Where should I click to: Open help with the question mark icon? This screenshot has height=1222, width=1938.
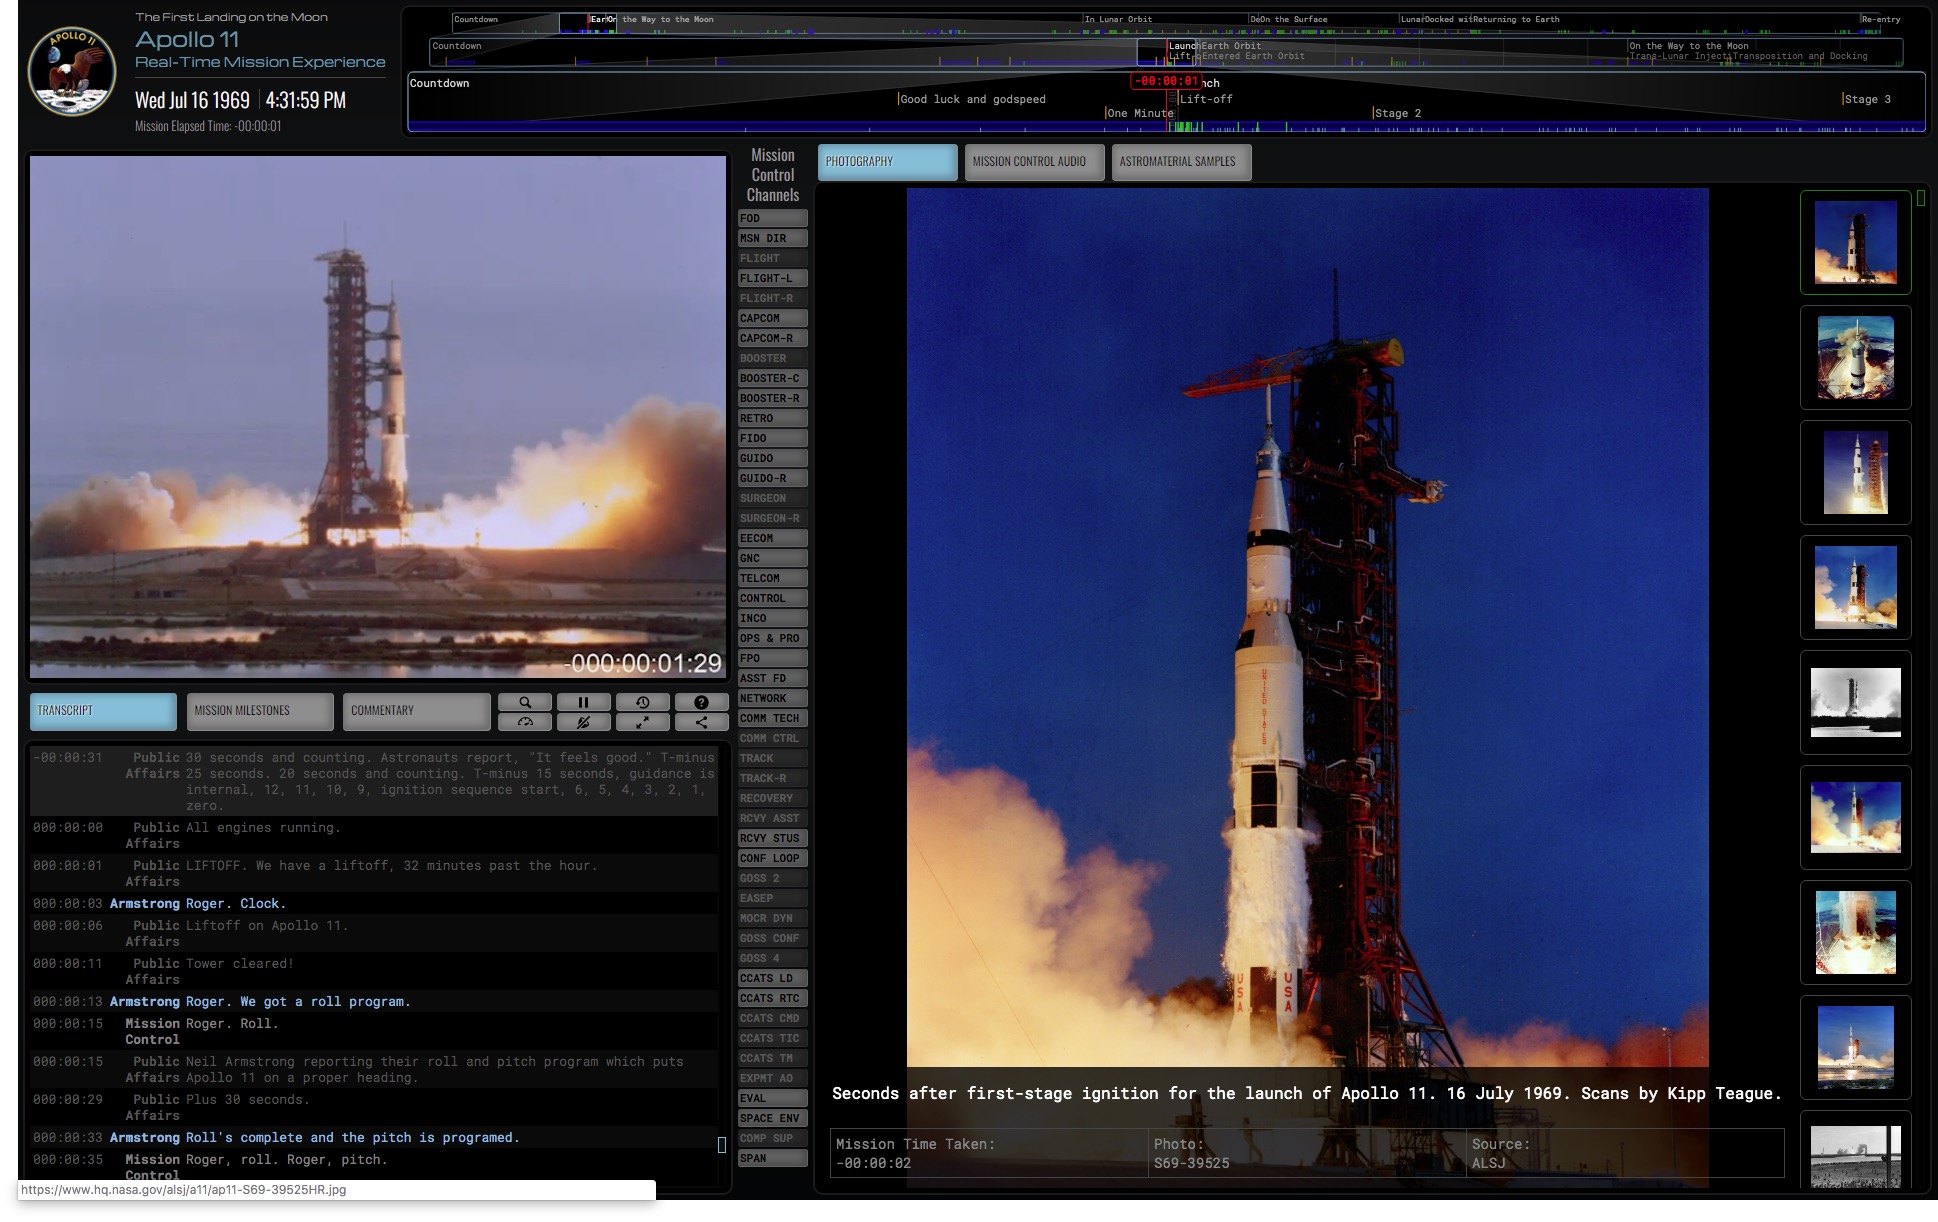click(701, 702)
